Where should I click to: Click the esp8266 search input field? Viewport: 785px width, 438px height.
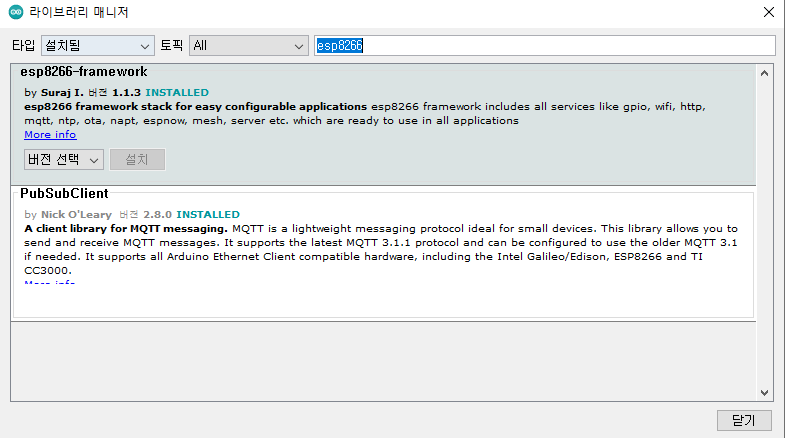point(545,46)
